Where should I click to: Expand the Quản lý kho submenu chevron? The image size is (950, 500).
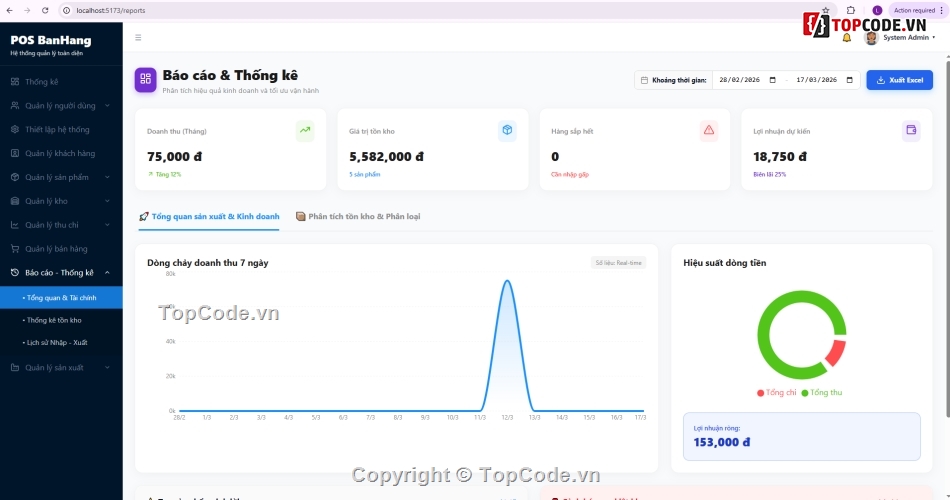pos(107,201)
